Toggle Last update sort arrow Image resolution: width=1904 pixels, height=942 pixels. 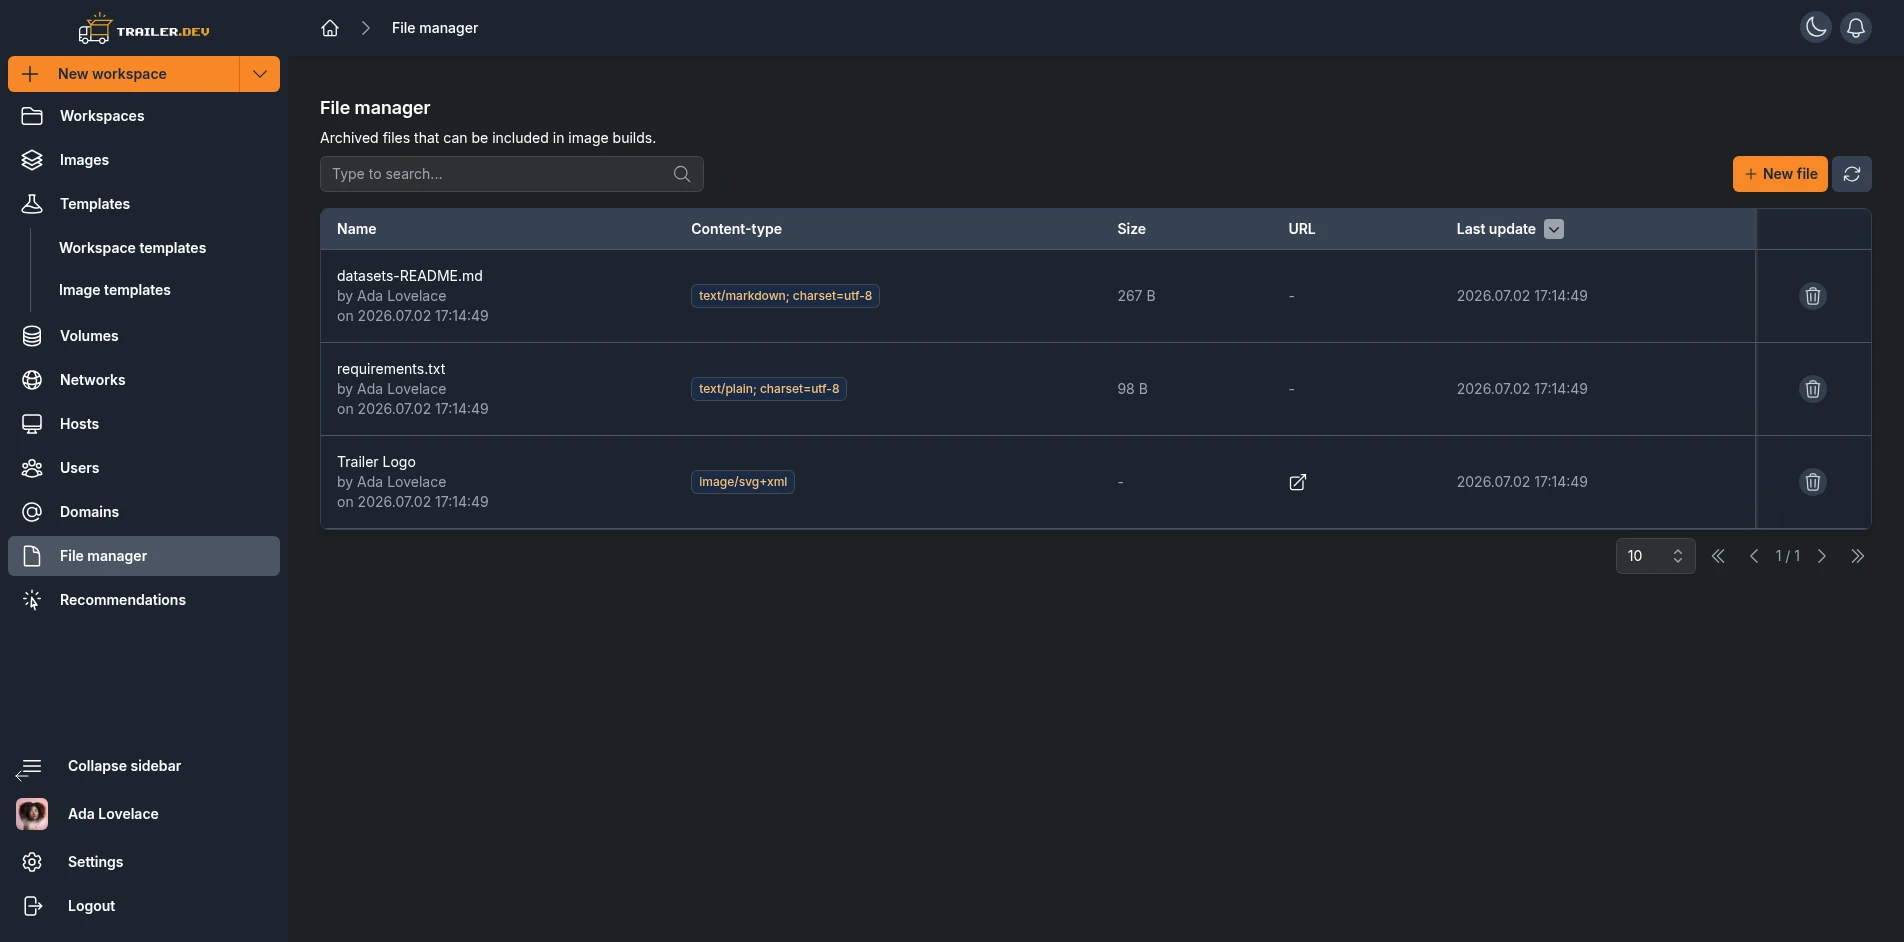(1554, 229)
